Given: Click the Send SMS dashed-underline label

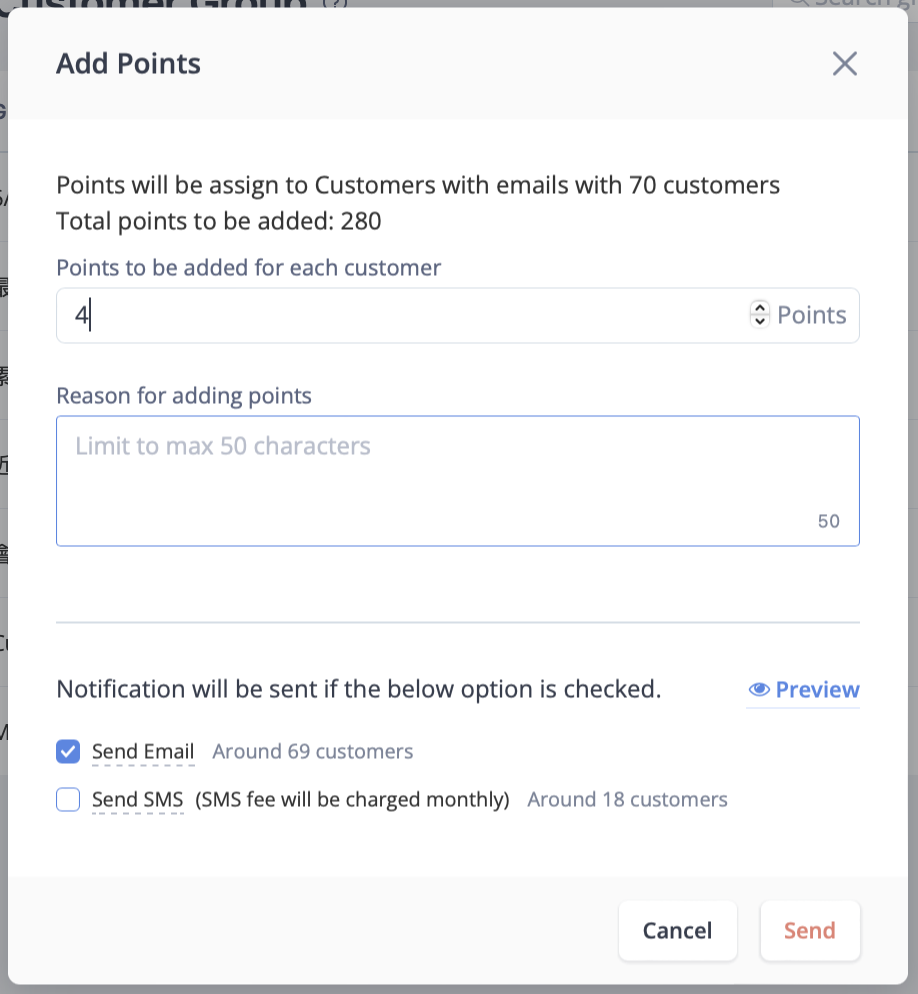Looking at the screenshot, I should tap(138, 800).
